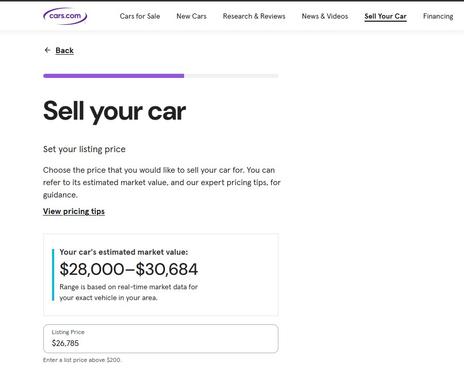Click the unfilled gray progress bar section
This screenshot has height=378, width=464.
pyautogui.click(x=231, y=76)
